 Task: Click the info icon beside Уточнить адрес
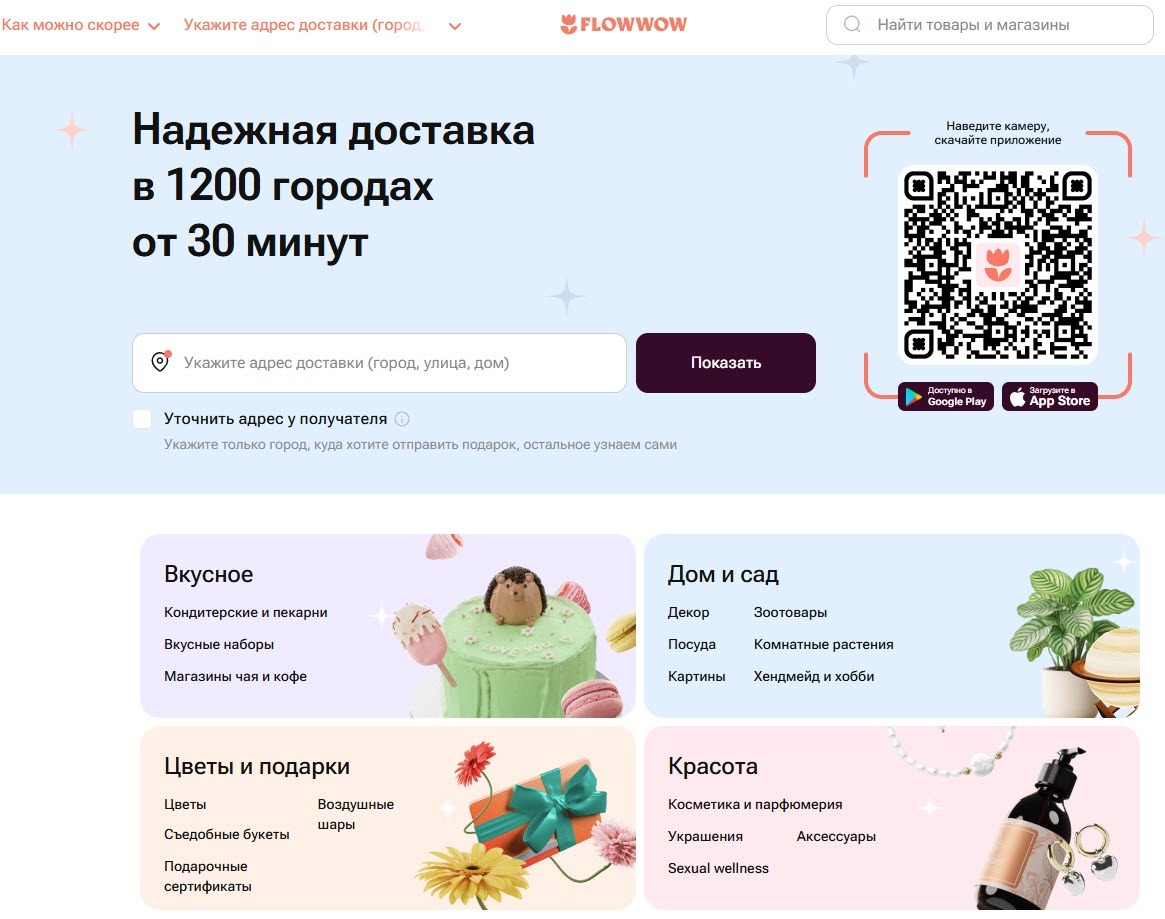click(402, 419)
